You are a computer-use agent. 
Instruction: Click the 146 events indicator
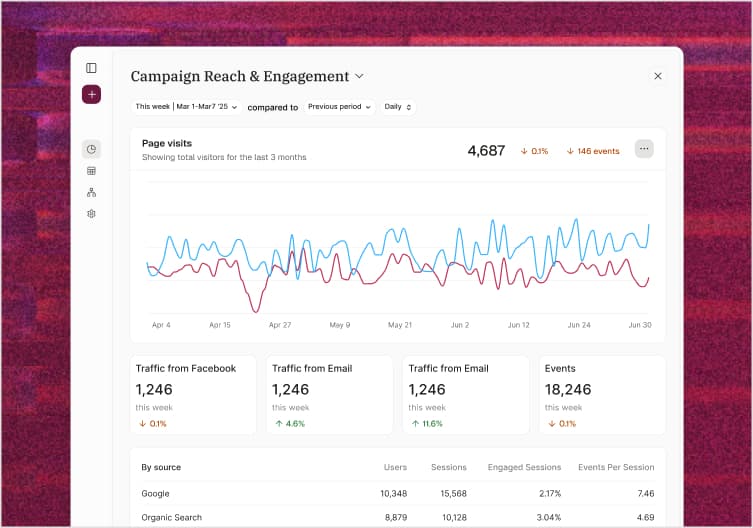tap(593, 151)
